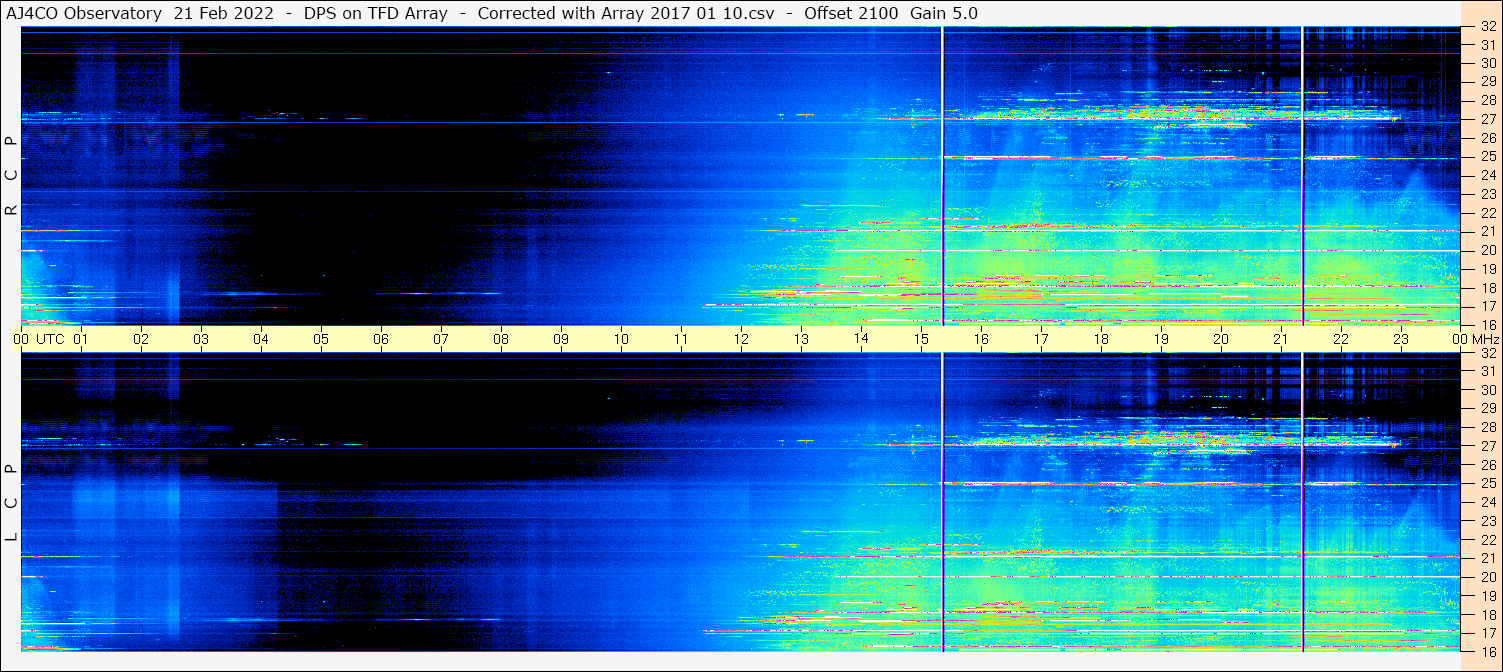The image size is (1503, 672).
Task: Click the 20 MHz label on LCP scale
Action: coord(1487,577)
